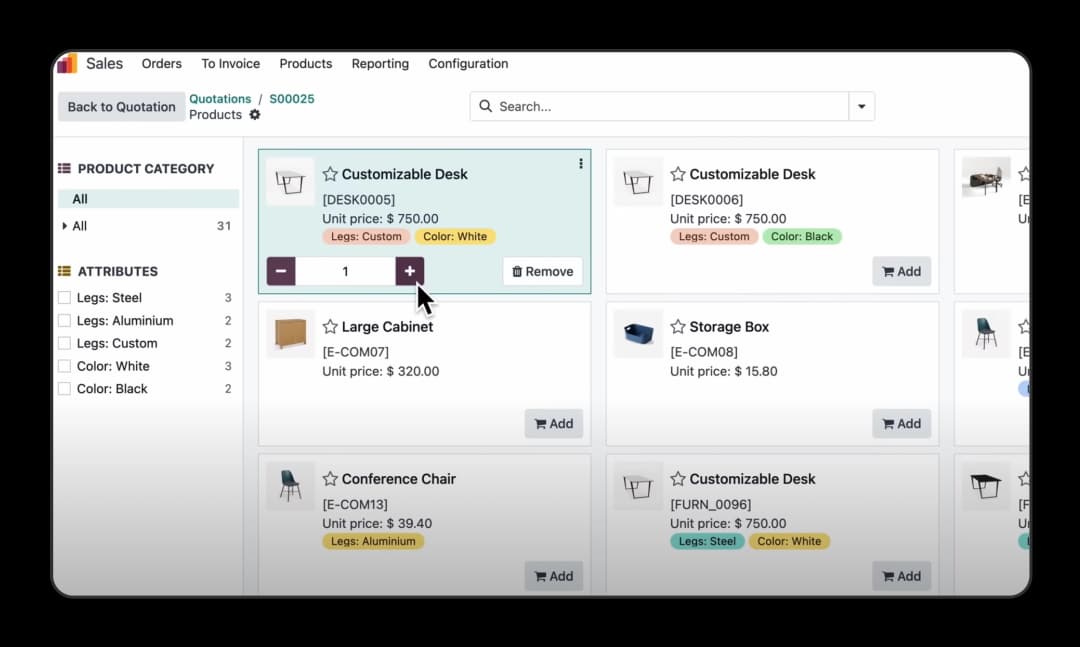Star the Large Cabinet product
This screenshot has height=647, width=1080.
(330, 327)
